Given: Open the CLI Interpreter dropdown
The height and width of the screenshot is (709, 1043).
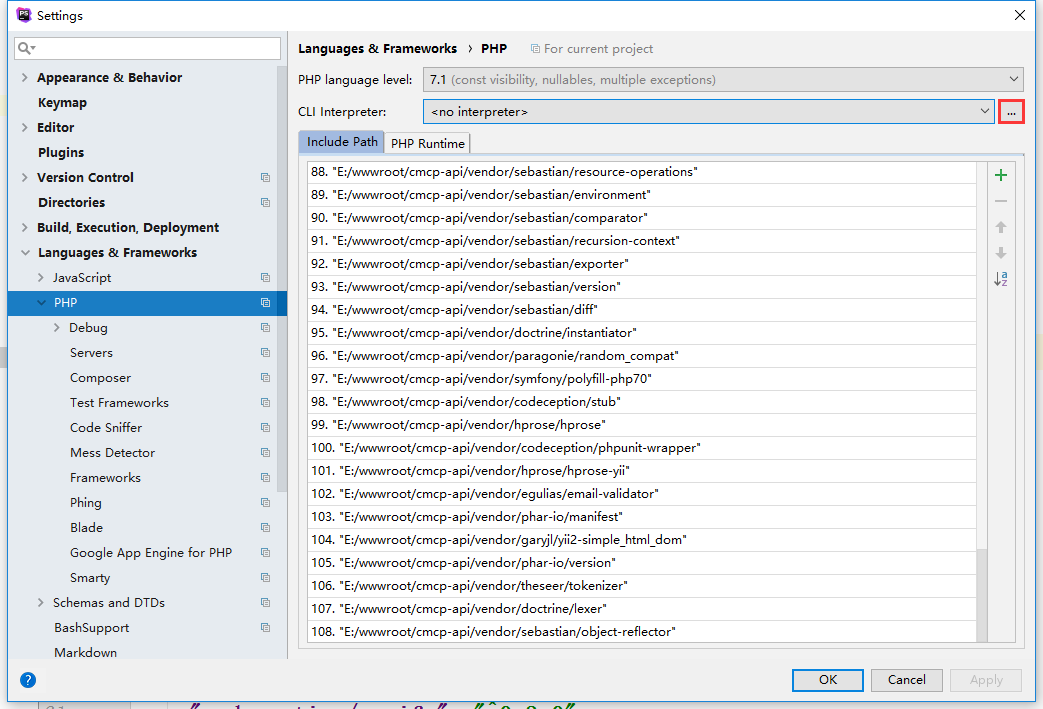Looking at the screenshot, I should [708, 112].
